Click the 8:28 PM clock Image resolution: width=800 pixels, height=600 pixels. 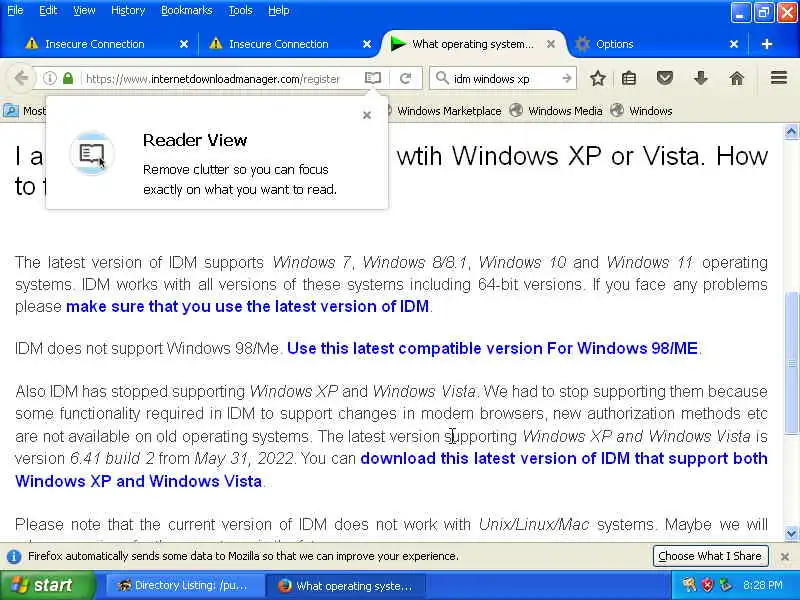click(x=763, y=585)
